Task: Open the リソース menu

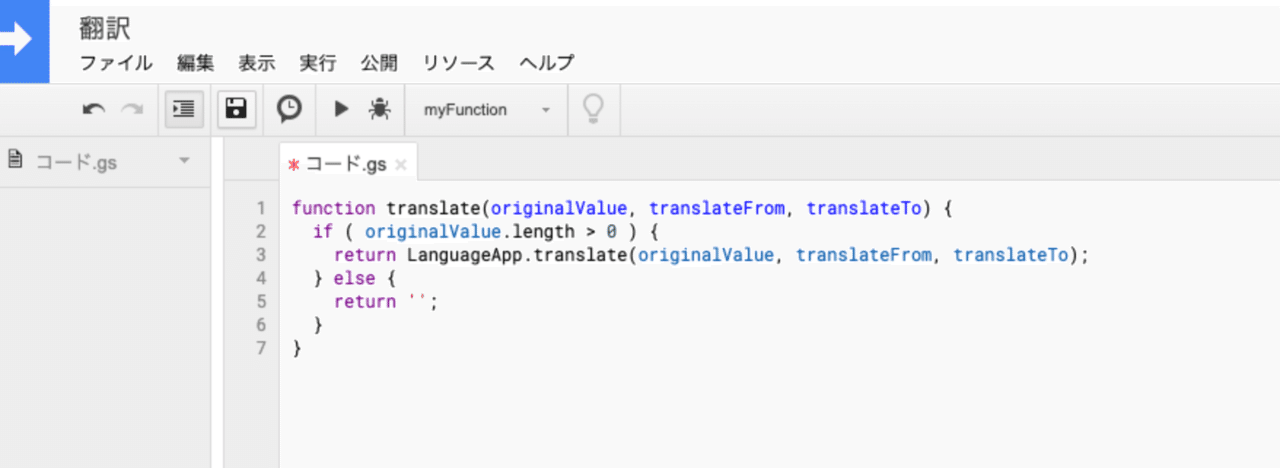Action: tap(459, 63)
